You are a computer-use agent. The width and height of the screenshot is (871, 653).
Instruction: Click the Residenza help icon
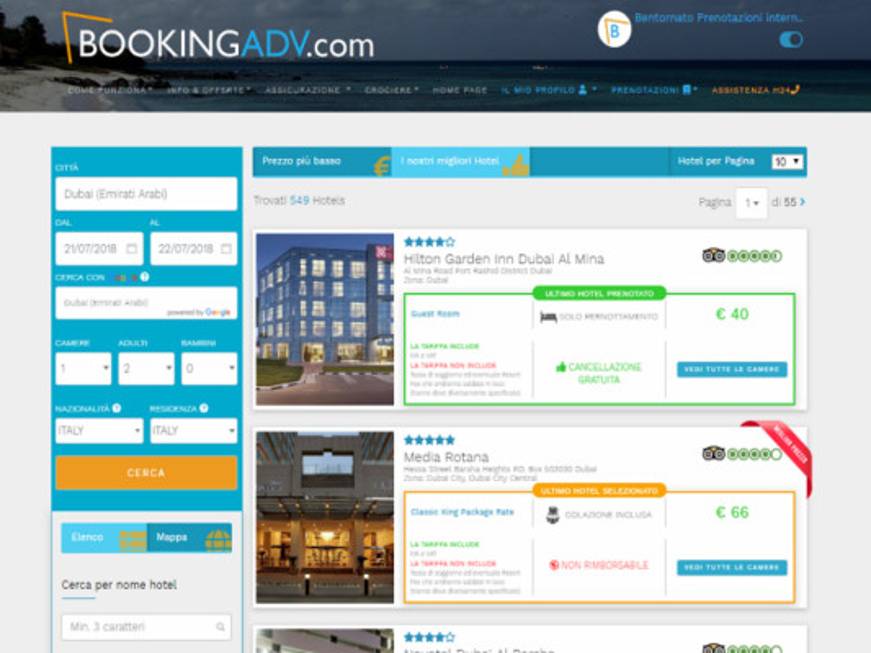[x=204, y=408]
